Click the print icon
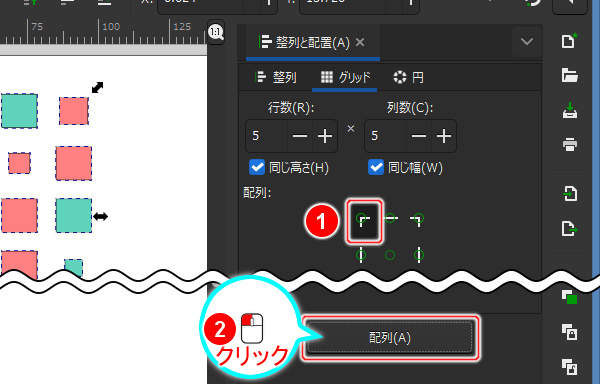The height and width of the screenshot is (384, 600). tap(570, 145)
